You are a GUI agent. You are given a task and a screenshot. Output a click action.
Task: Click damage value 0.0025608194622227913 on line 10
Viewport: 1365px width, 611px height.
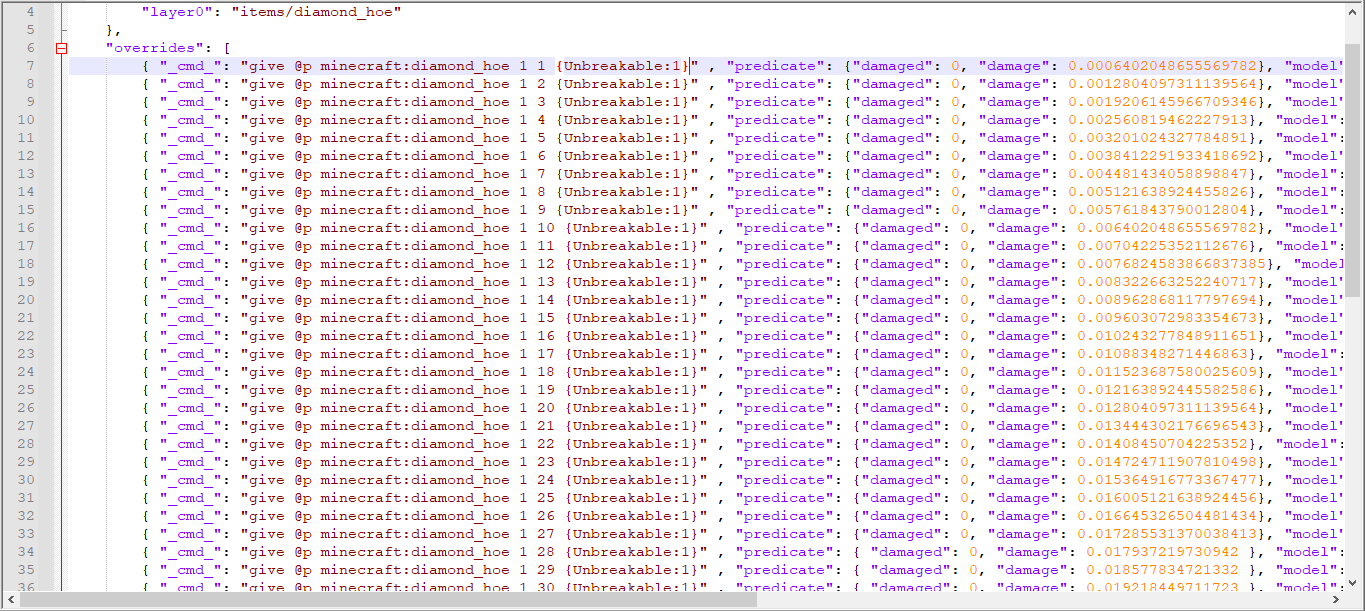click(1158, 120)
